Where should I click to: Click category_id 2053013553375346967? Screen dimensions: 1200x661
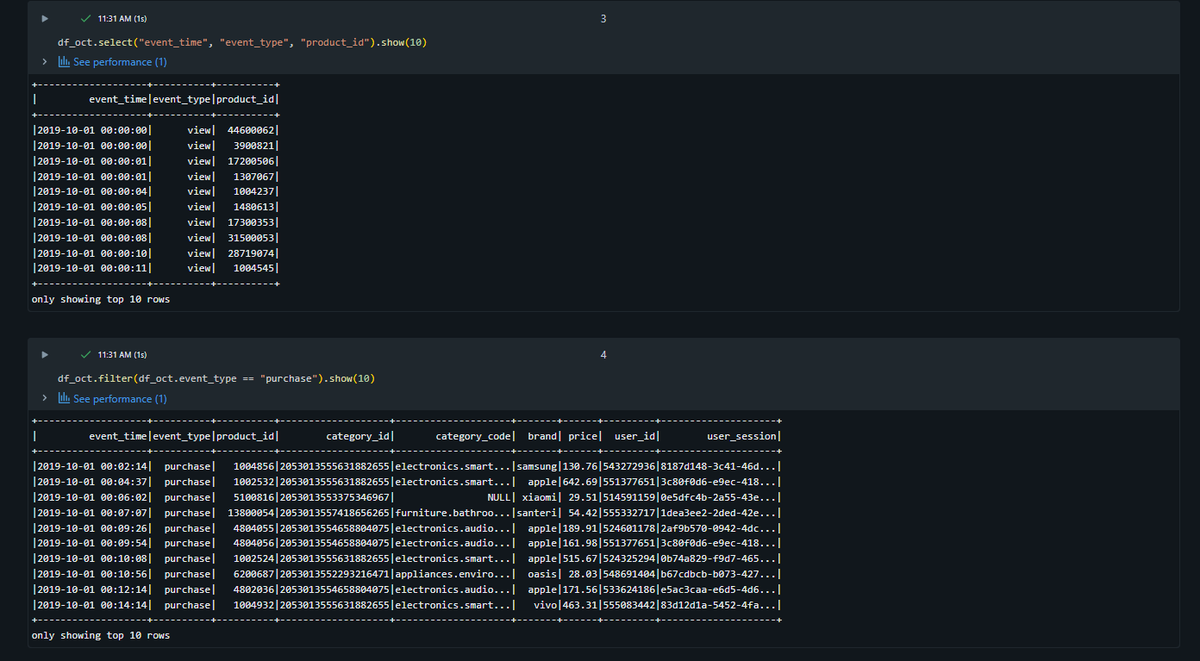(x=336, y=497)
